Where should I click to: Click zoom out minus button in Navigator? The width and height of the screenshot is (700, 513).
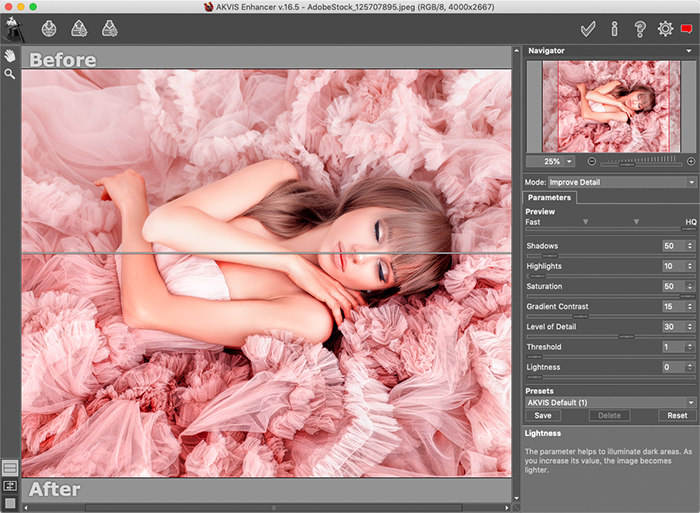pyautogui.click(x=592, y=161)
